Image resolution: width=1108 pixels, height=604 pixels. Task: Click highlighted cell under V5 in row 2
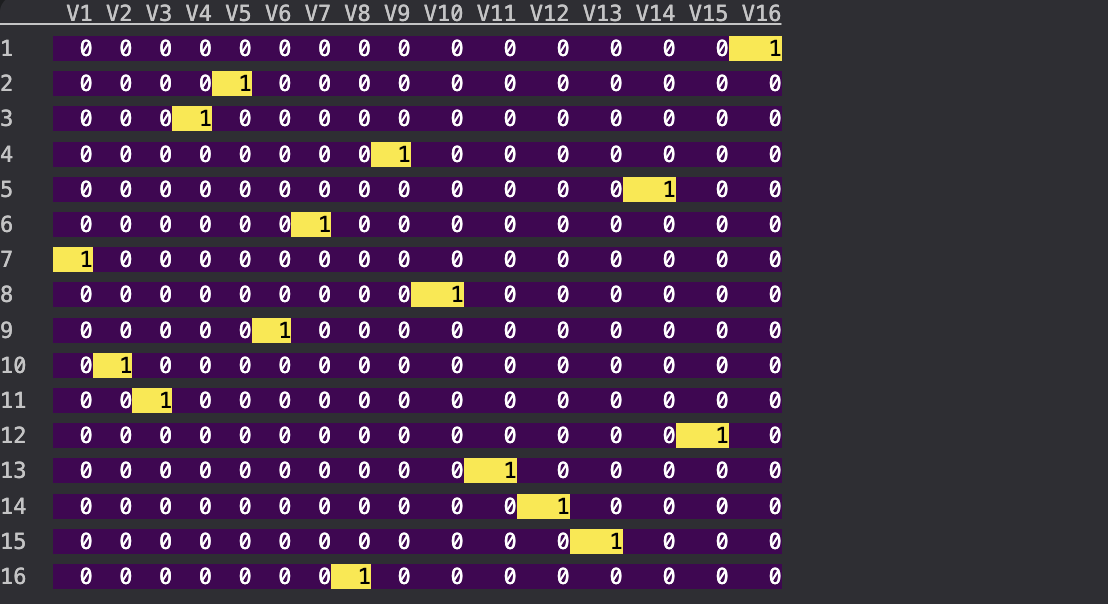232,84
